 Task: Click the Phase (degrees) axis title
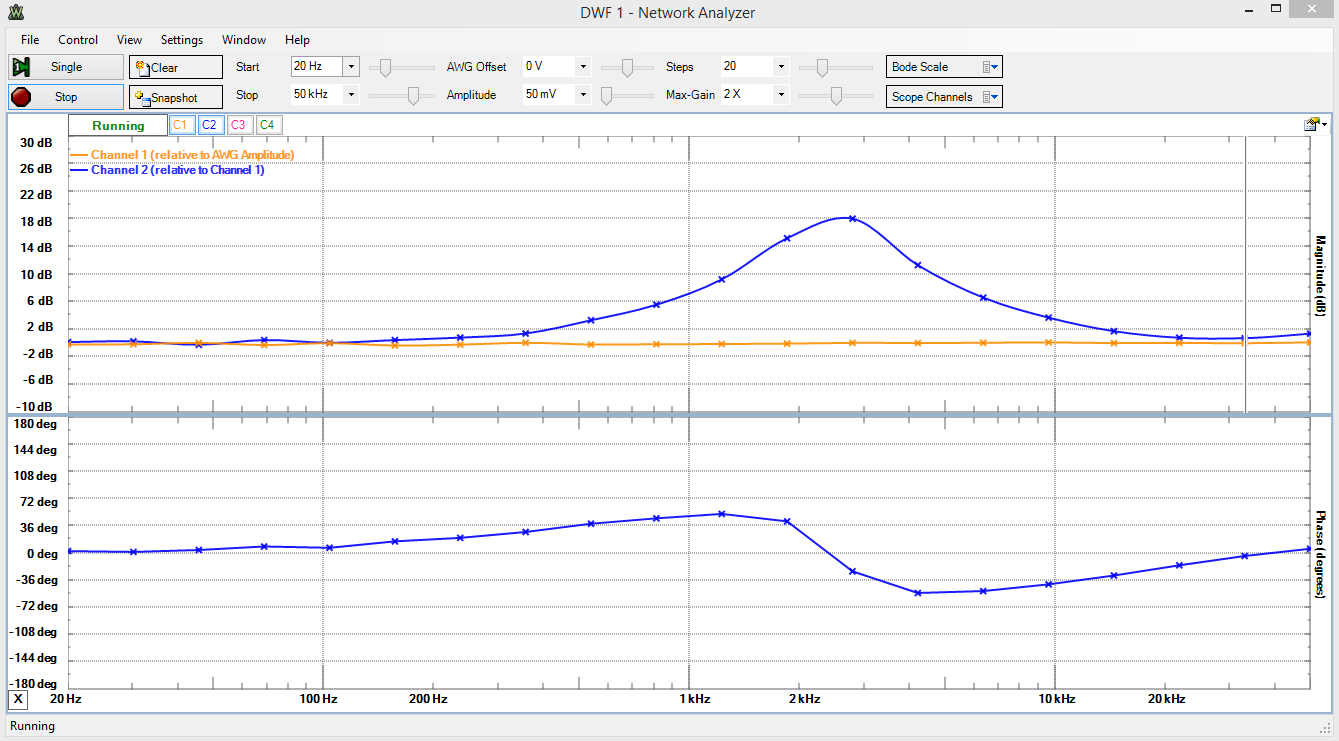[1320, 555]
